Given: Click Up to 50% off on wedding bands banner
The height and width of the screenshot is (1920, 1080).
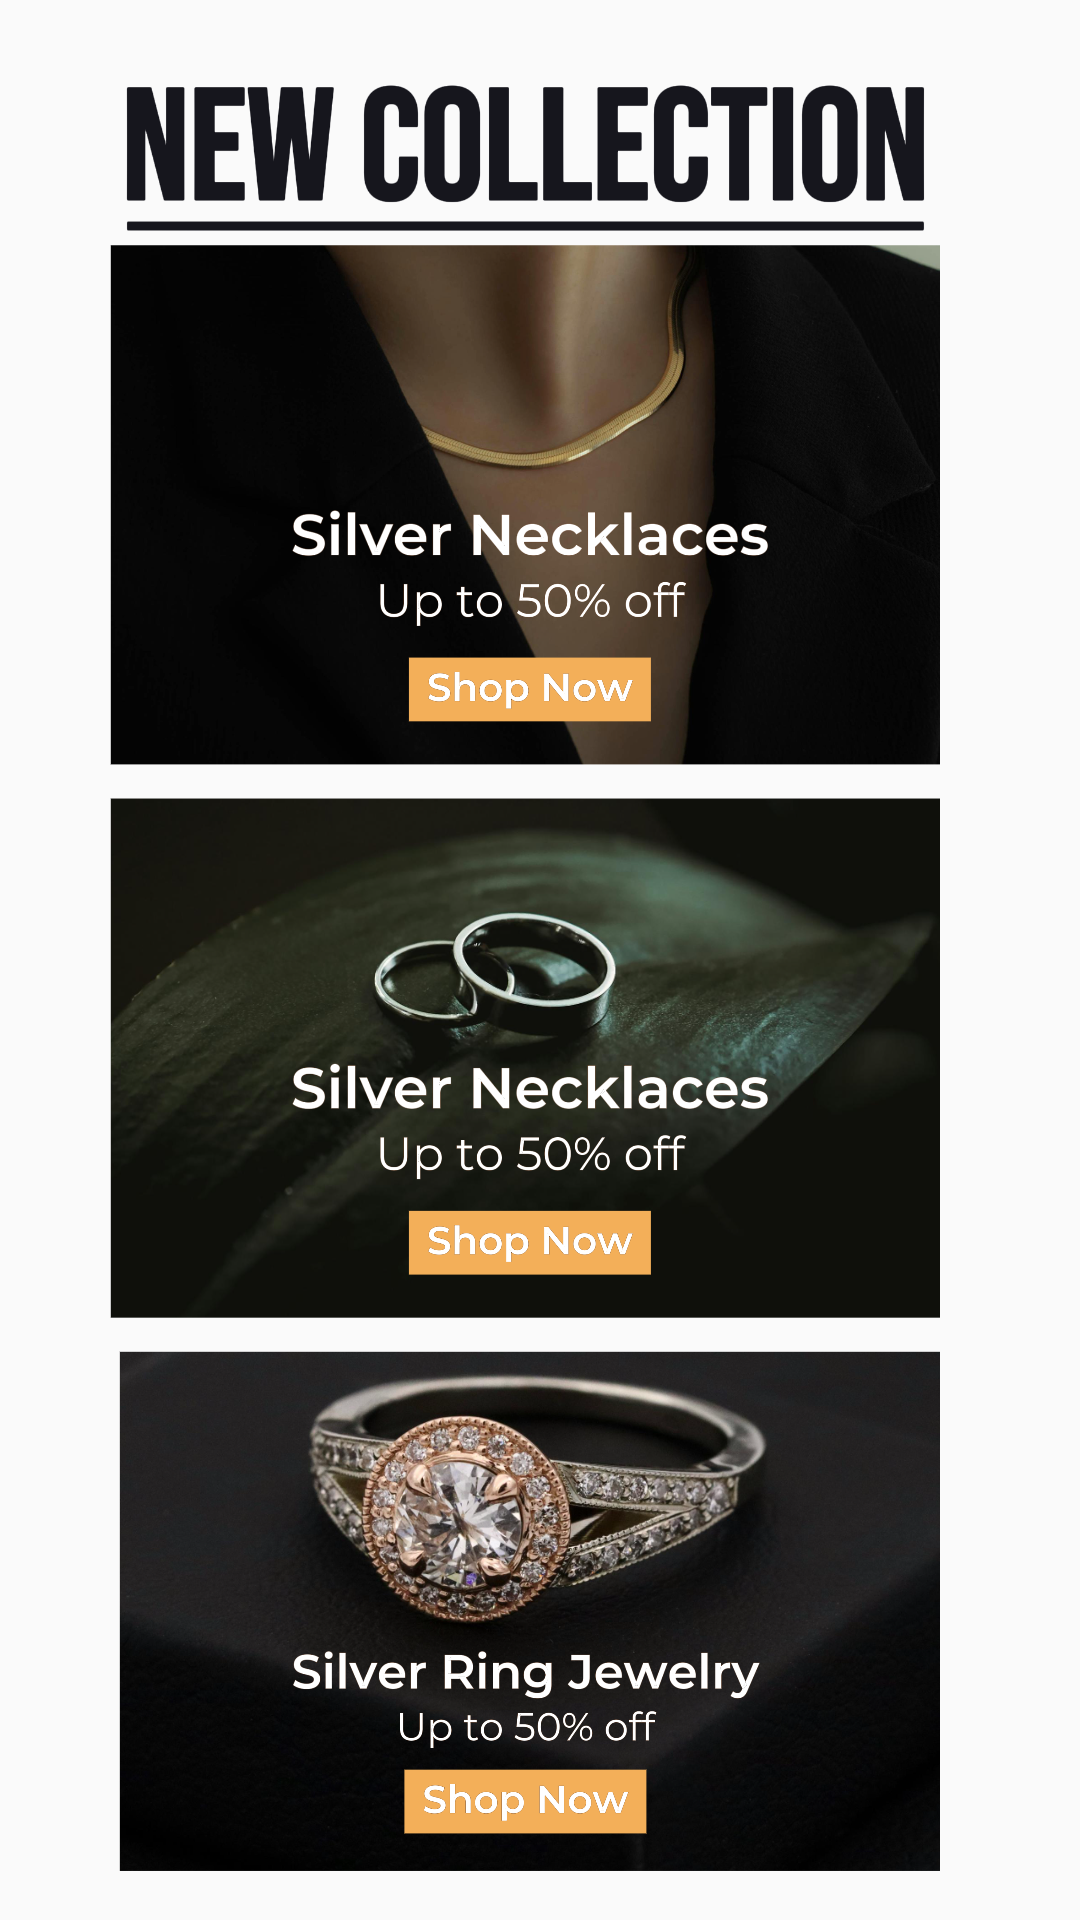Looking at the screenshot, I should (x=531, y=1155).
